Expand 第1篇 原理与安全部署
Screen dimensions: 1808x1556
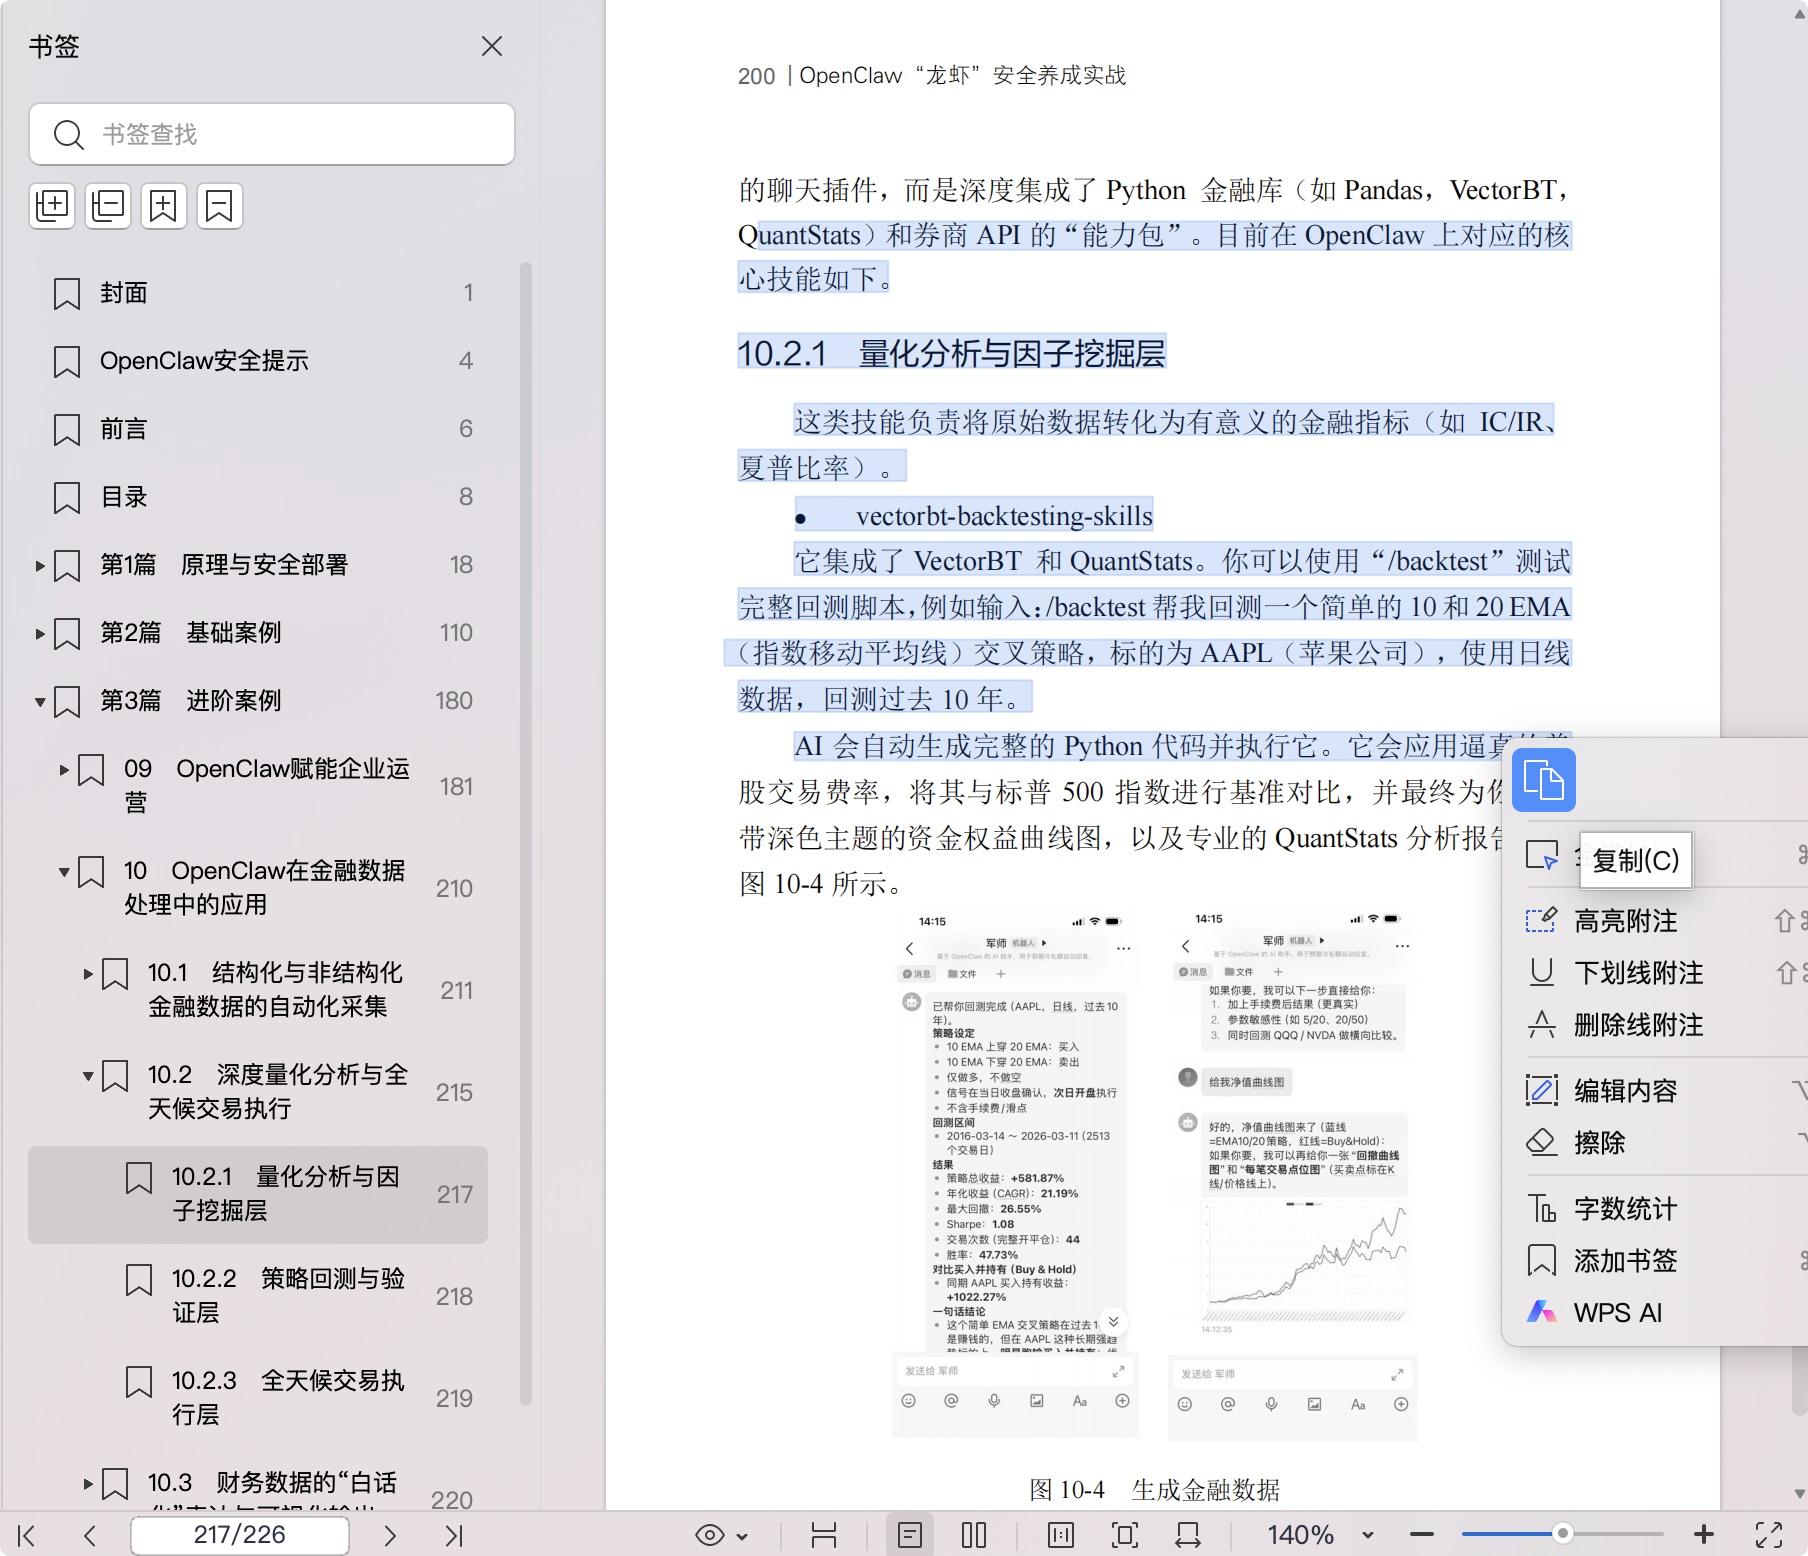[40, 565]
